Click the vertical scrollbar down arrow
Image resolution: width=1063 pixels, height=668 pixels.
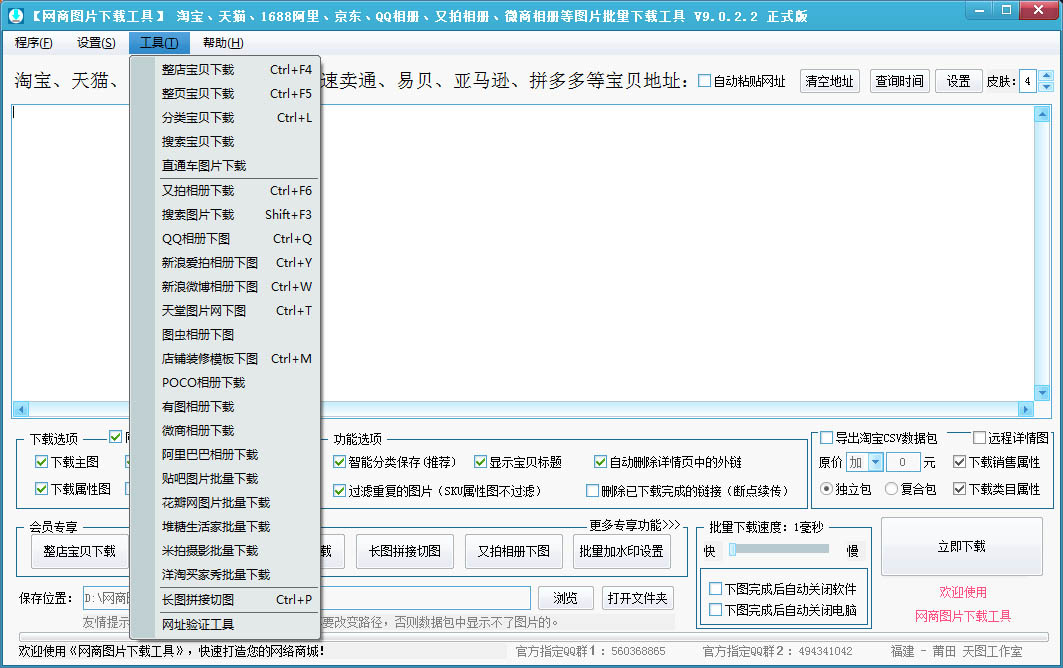(1043, 393)
